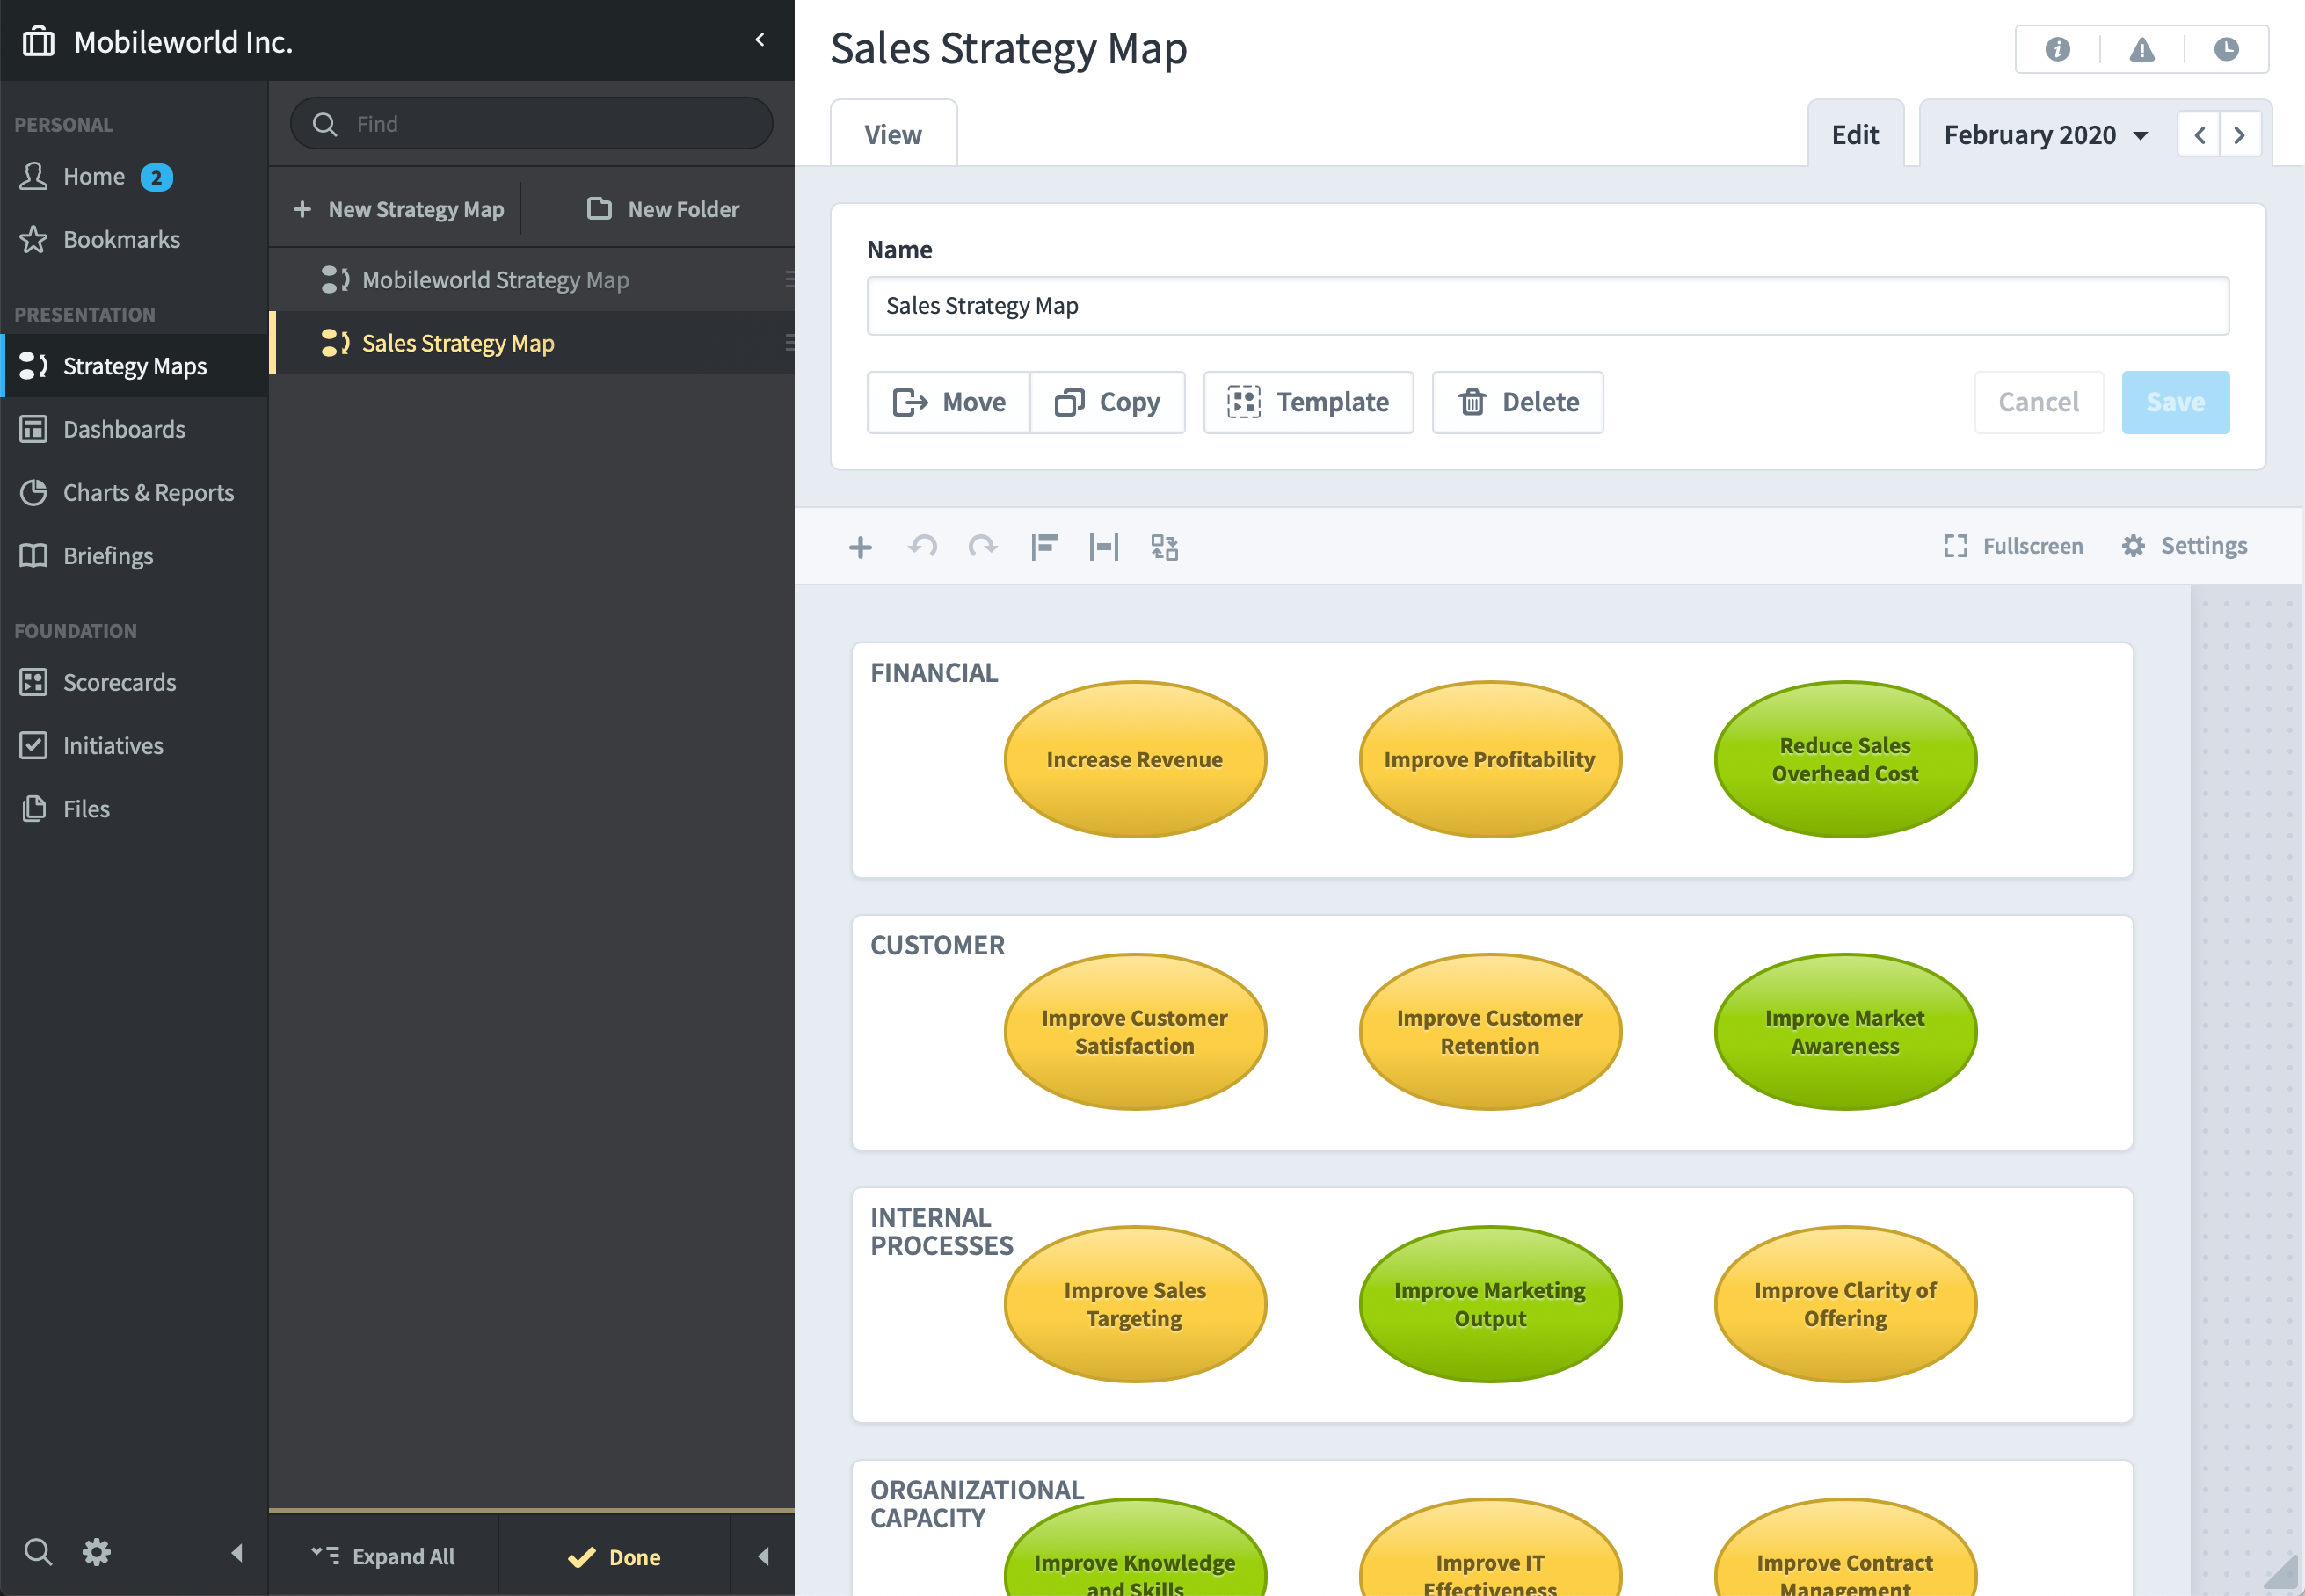Open settings gear at sidebar bottom
The image size is (2305, 1596).
[97, 1552]
